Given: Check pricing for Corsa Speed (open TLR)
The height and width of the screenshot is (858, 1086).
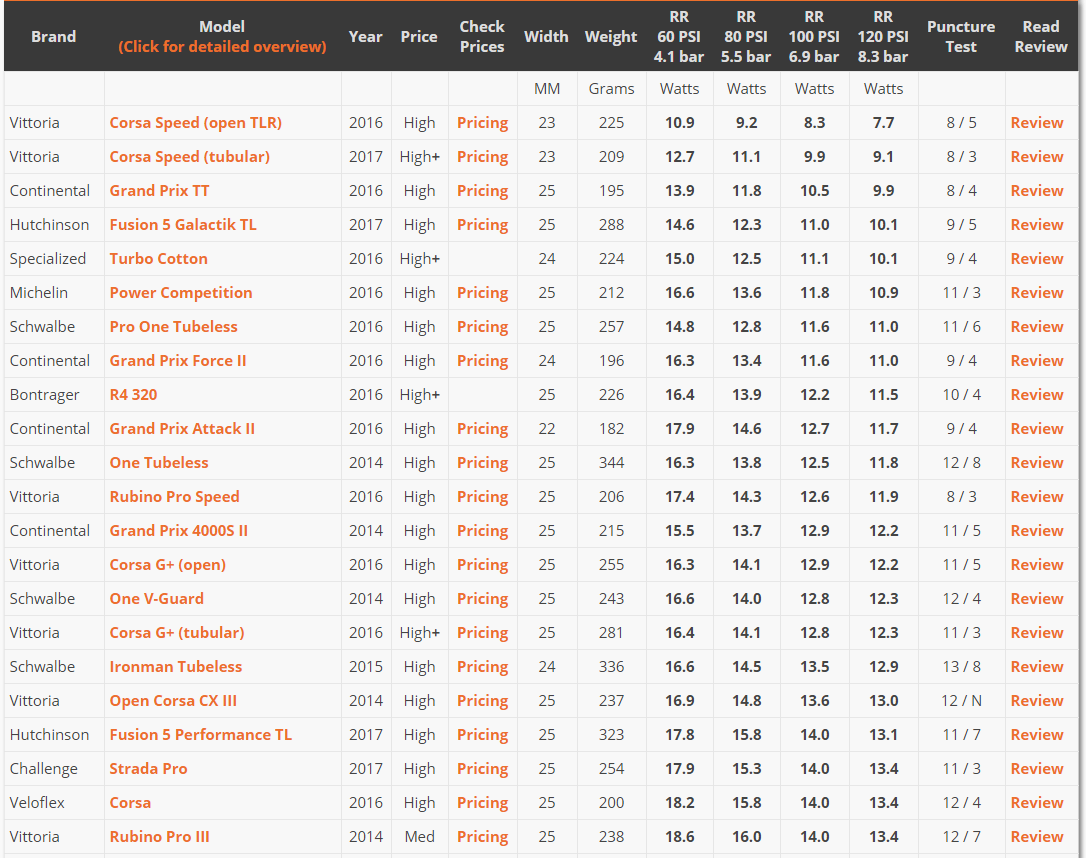Looking at the screenshot, I should (483, 123).
